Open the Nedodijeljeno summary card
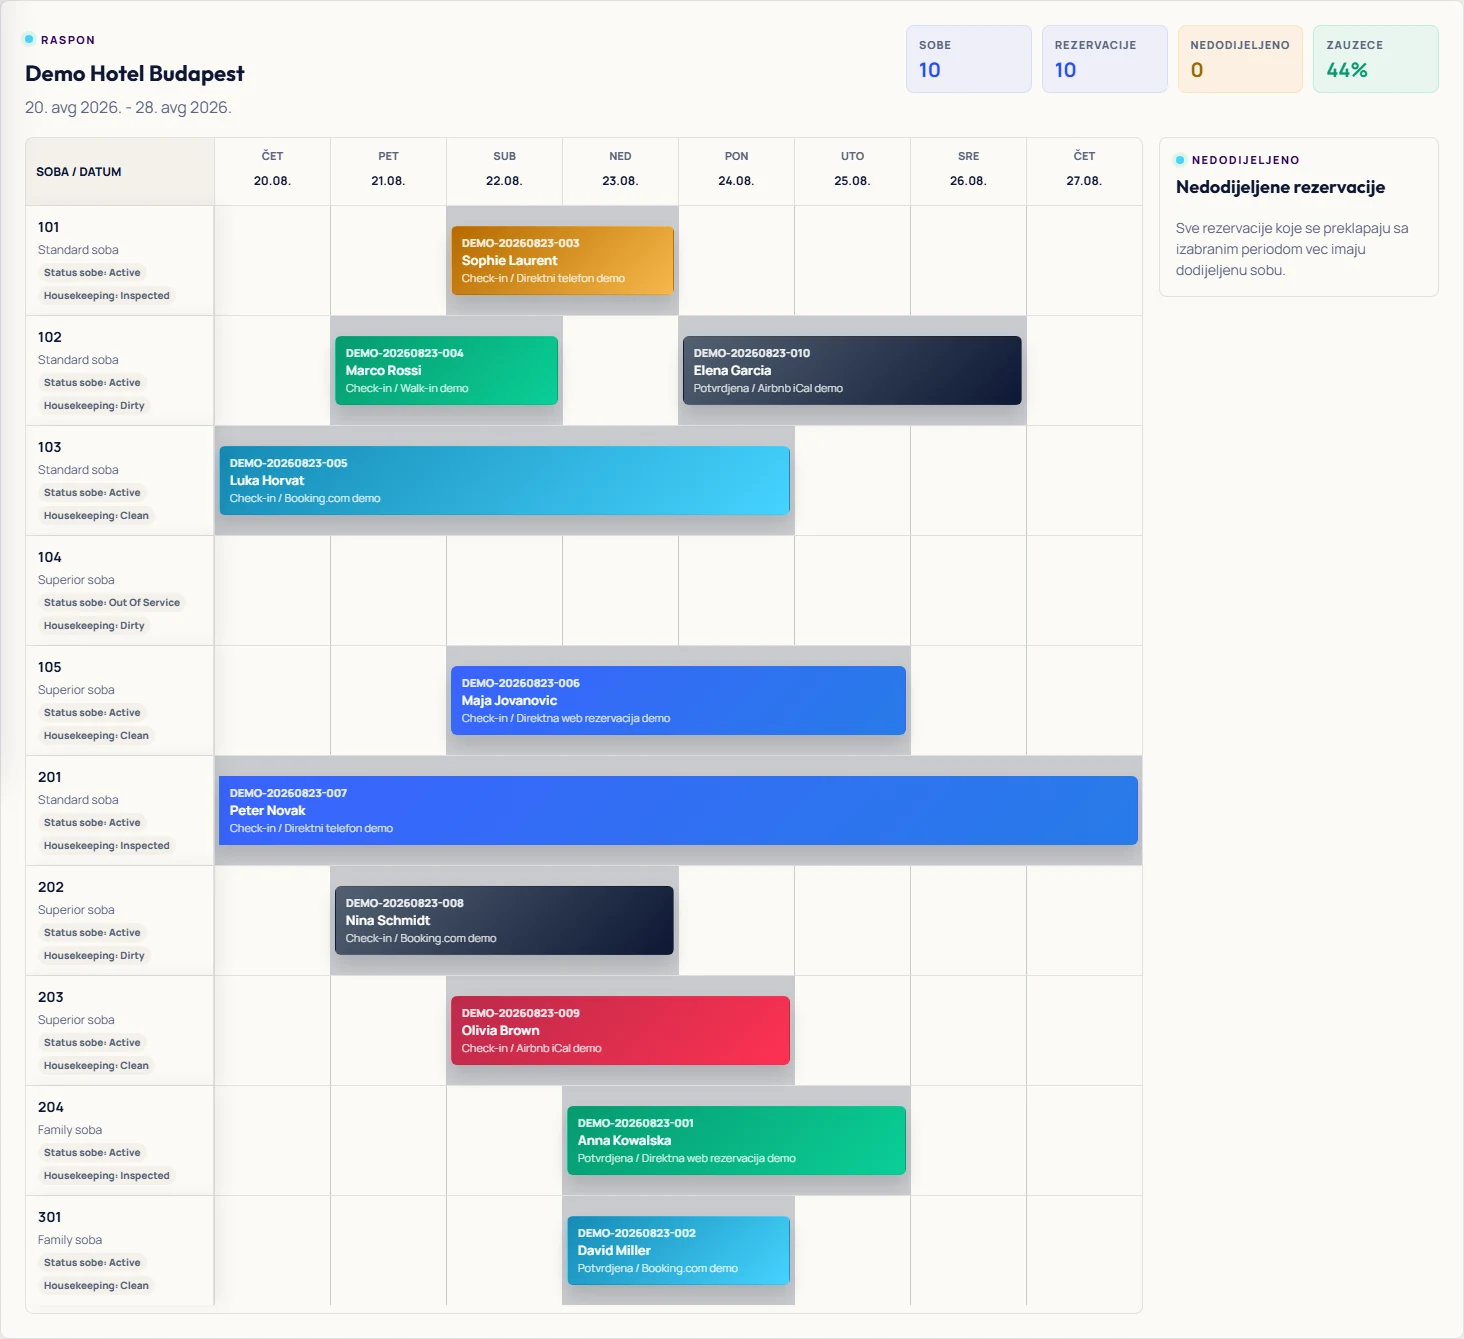Screen dimensions: 1464x1339 tap(1240, 59)
